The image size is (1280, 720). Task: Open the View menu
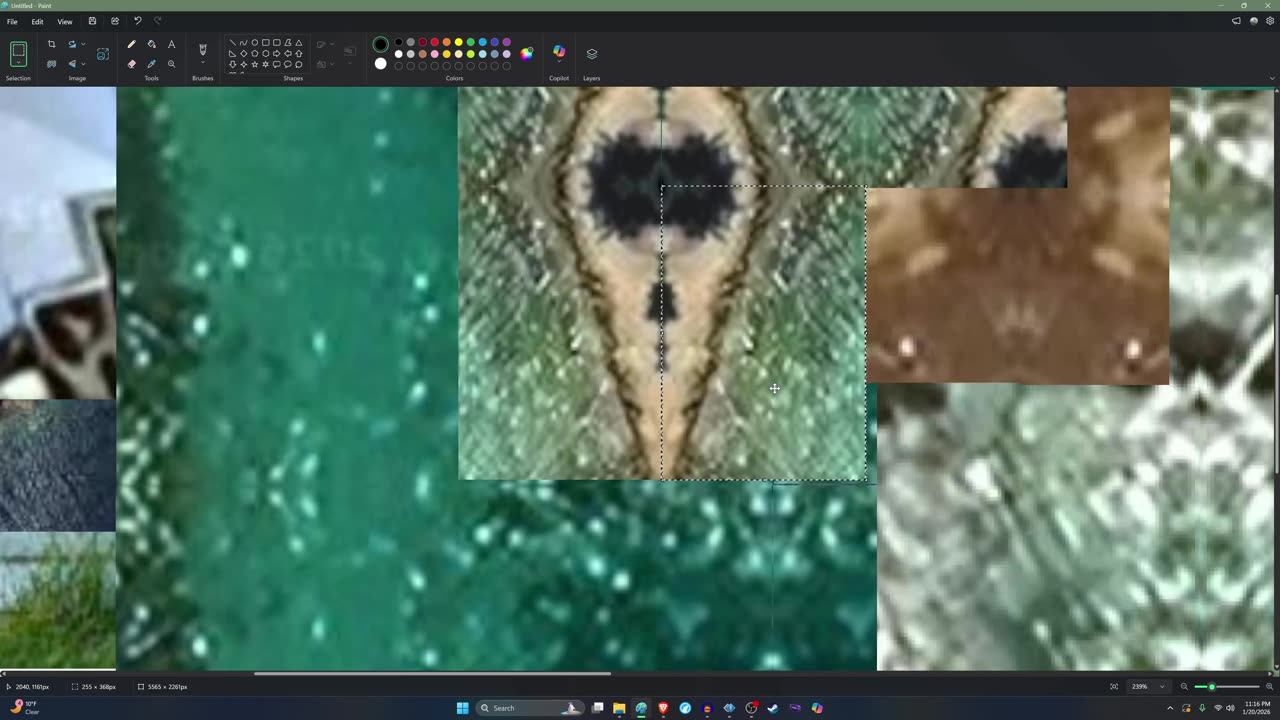[64, 21]
